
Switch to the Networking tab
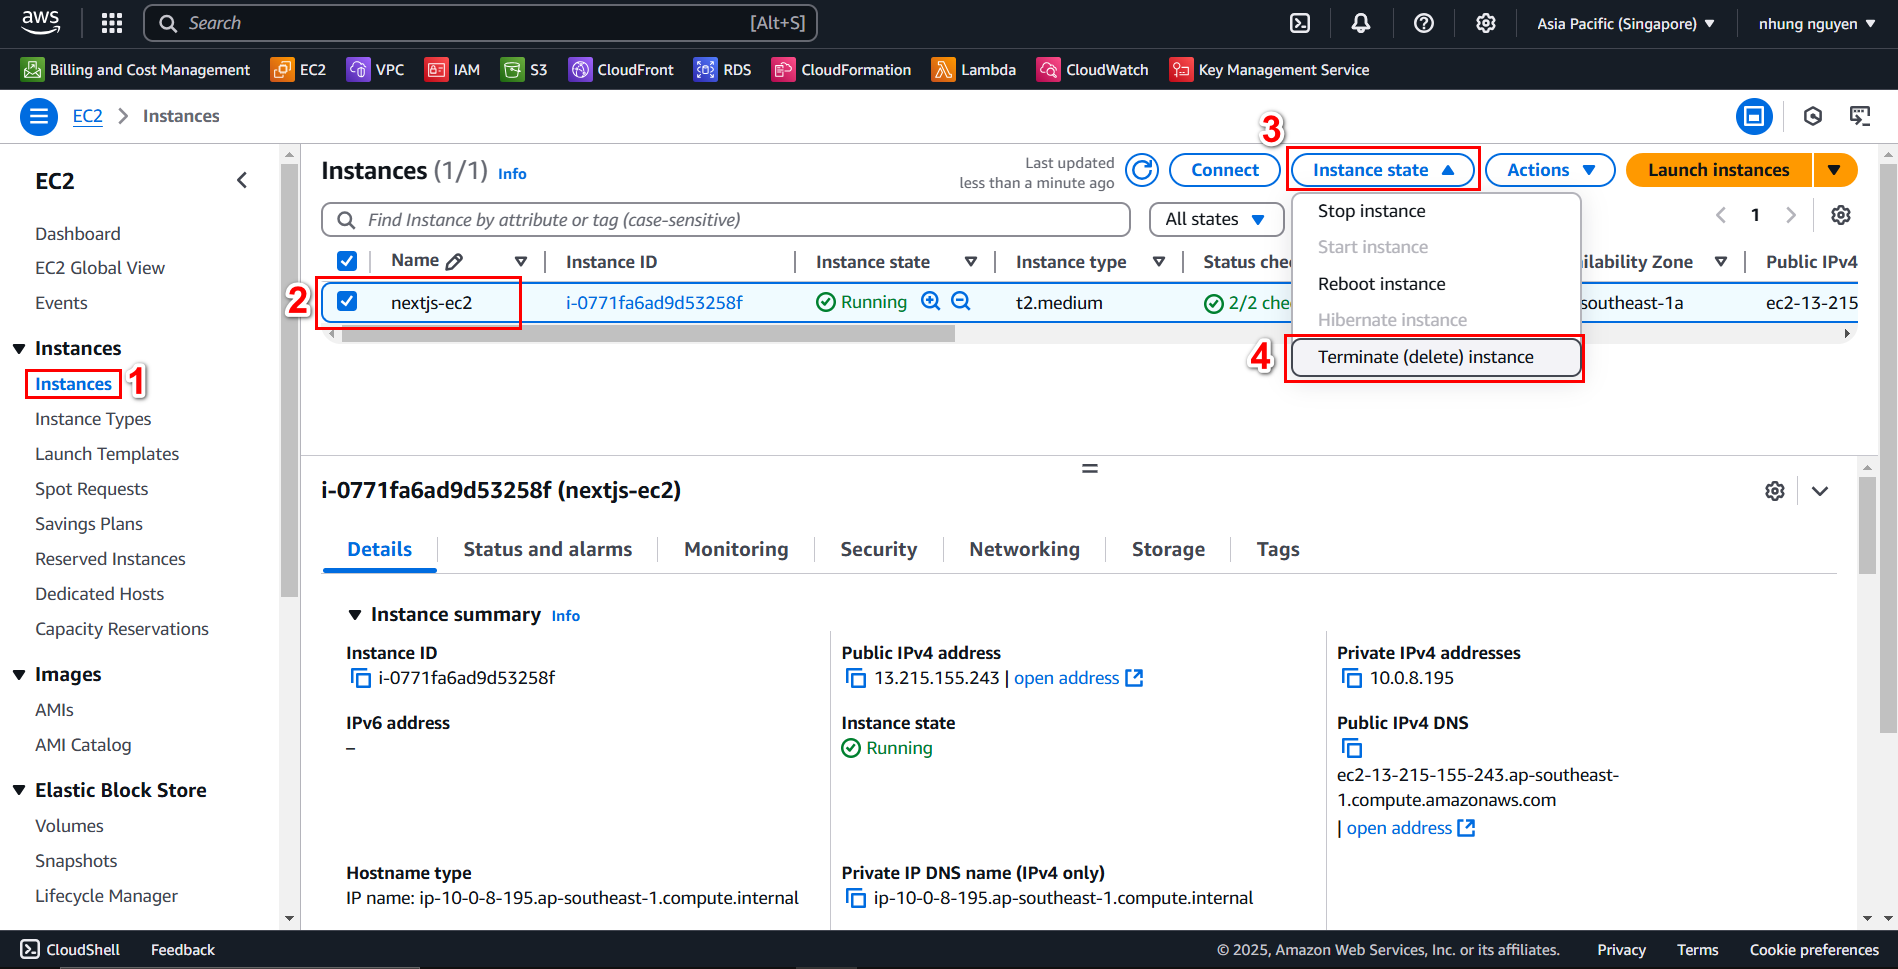point(1024,549)
